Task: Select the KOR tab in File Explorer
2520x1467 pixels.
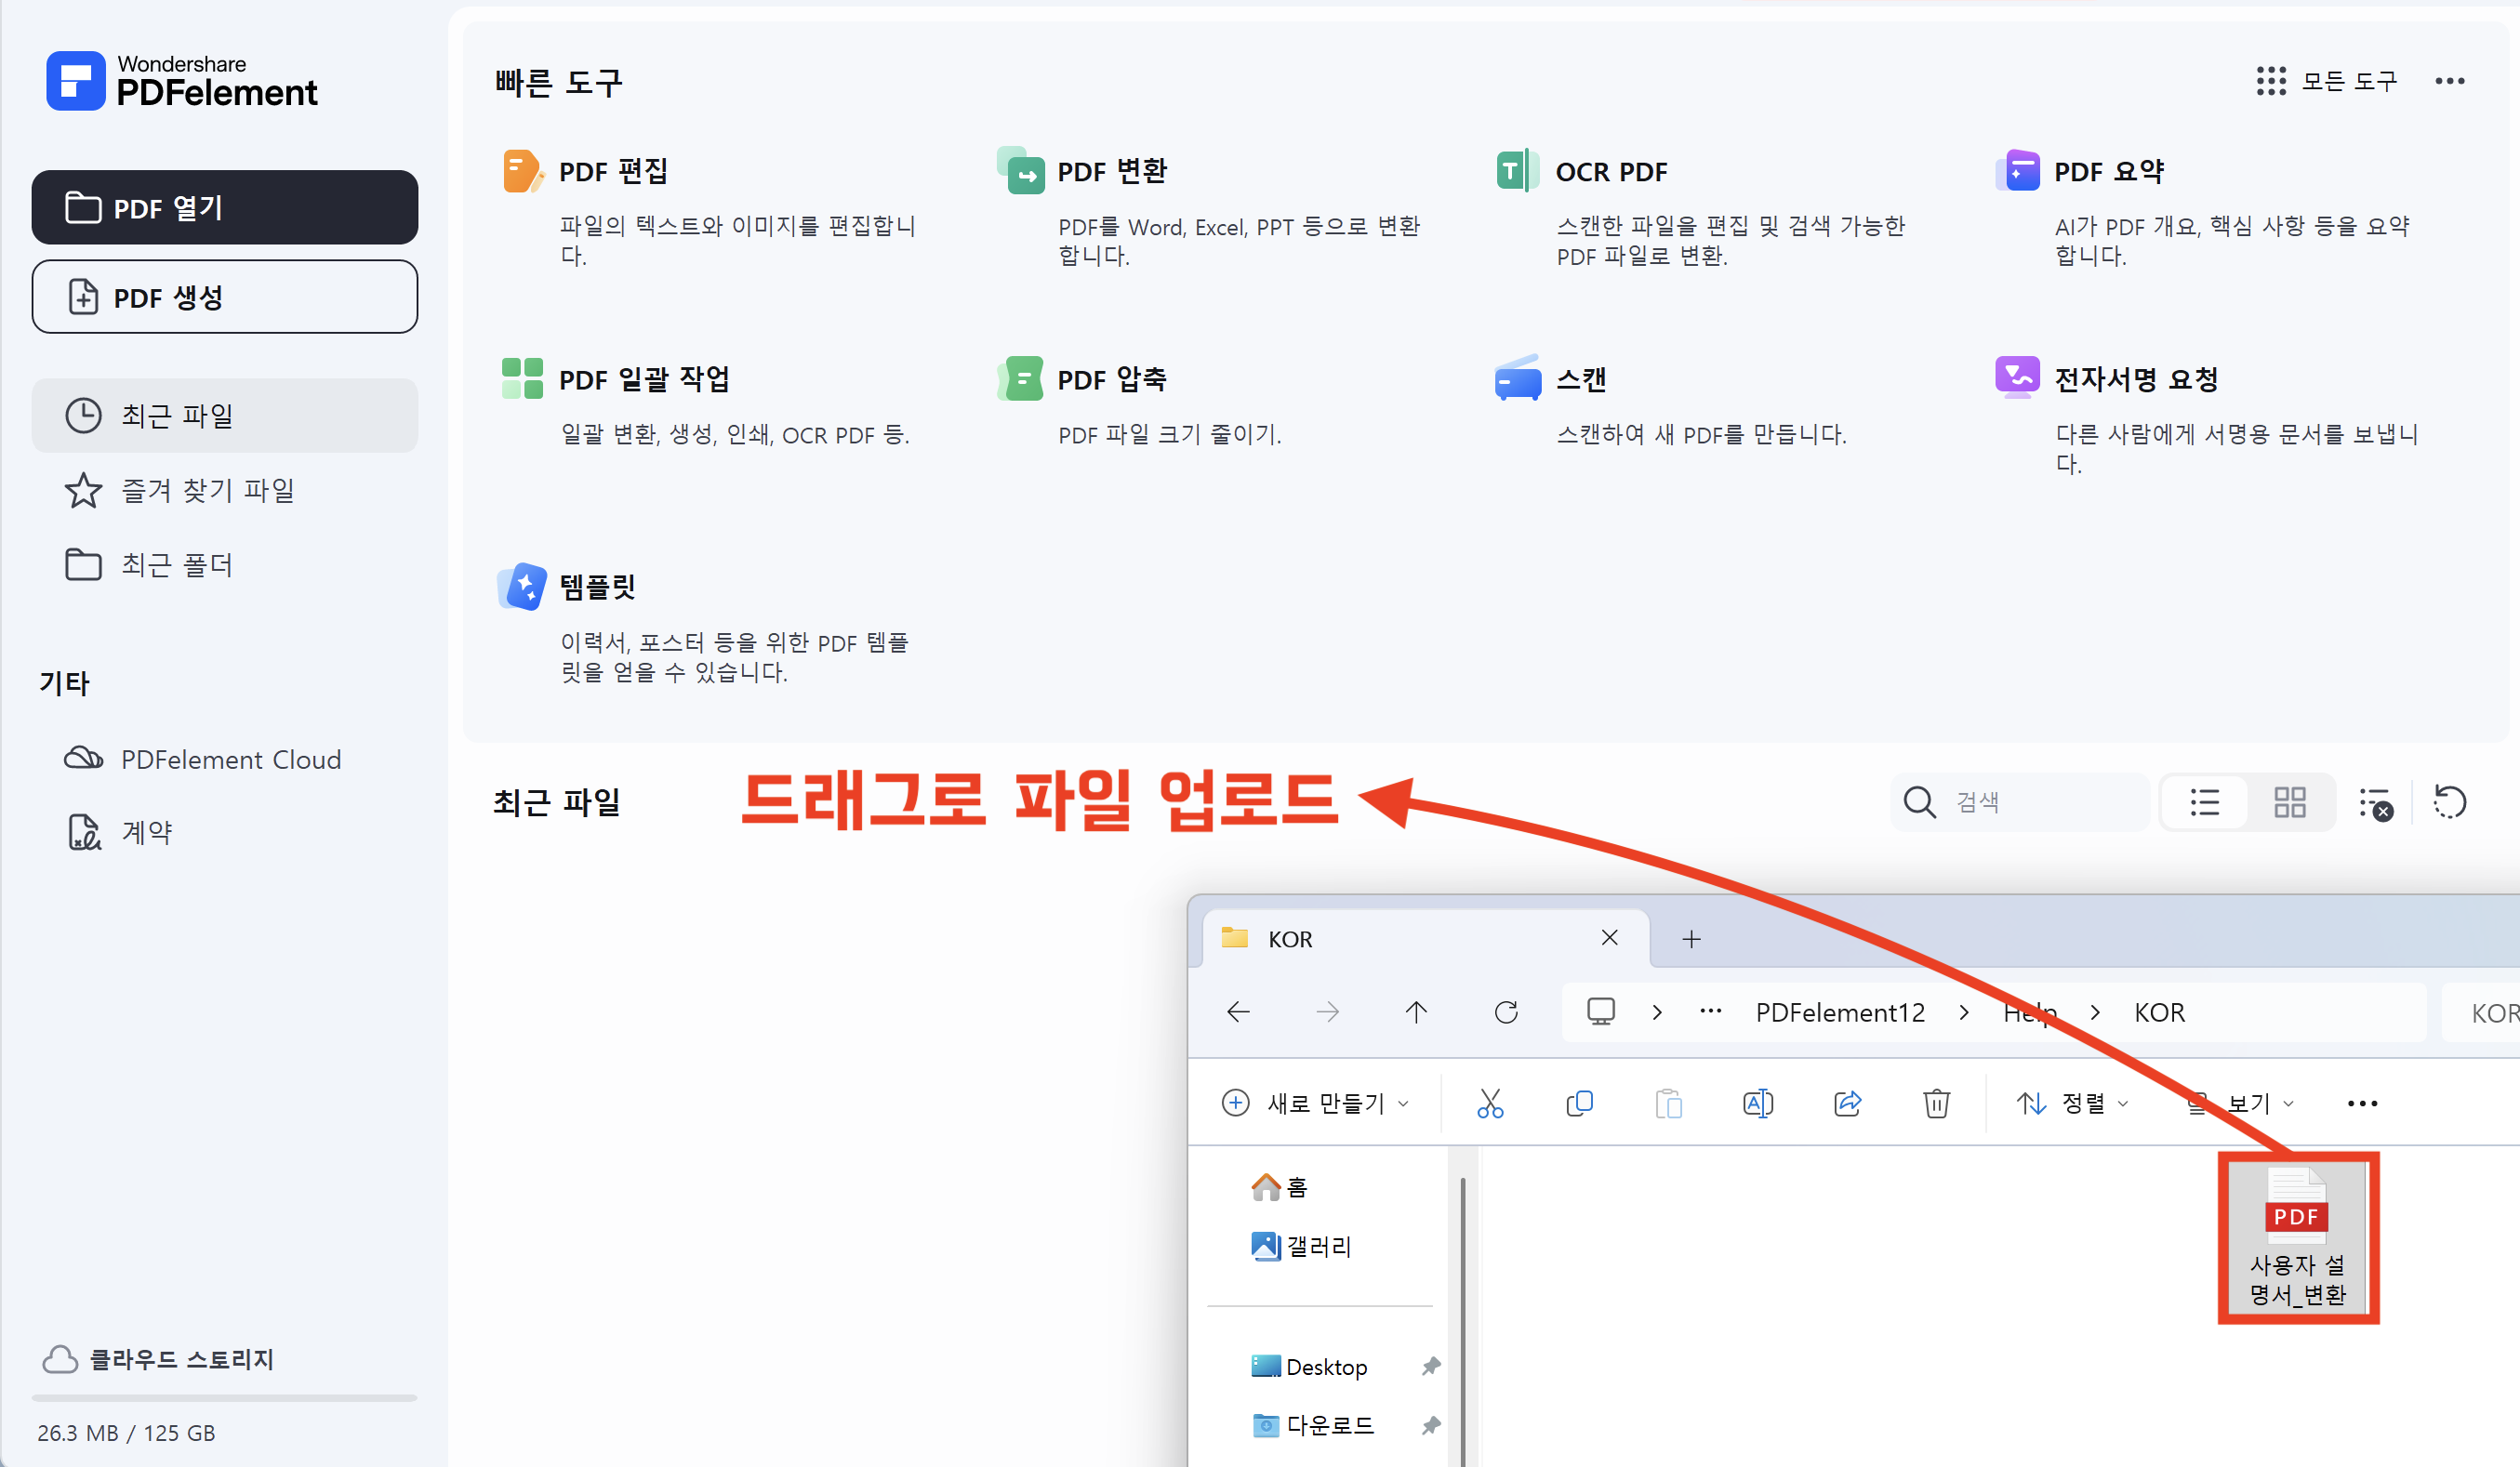Action: coord(1290,938)
